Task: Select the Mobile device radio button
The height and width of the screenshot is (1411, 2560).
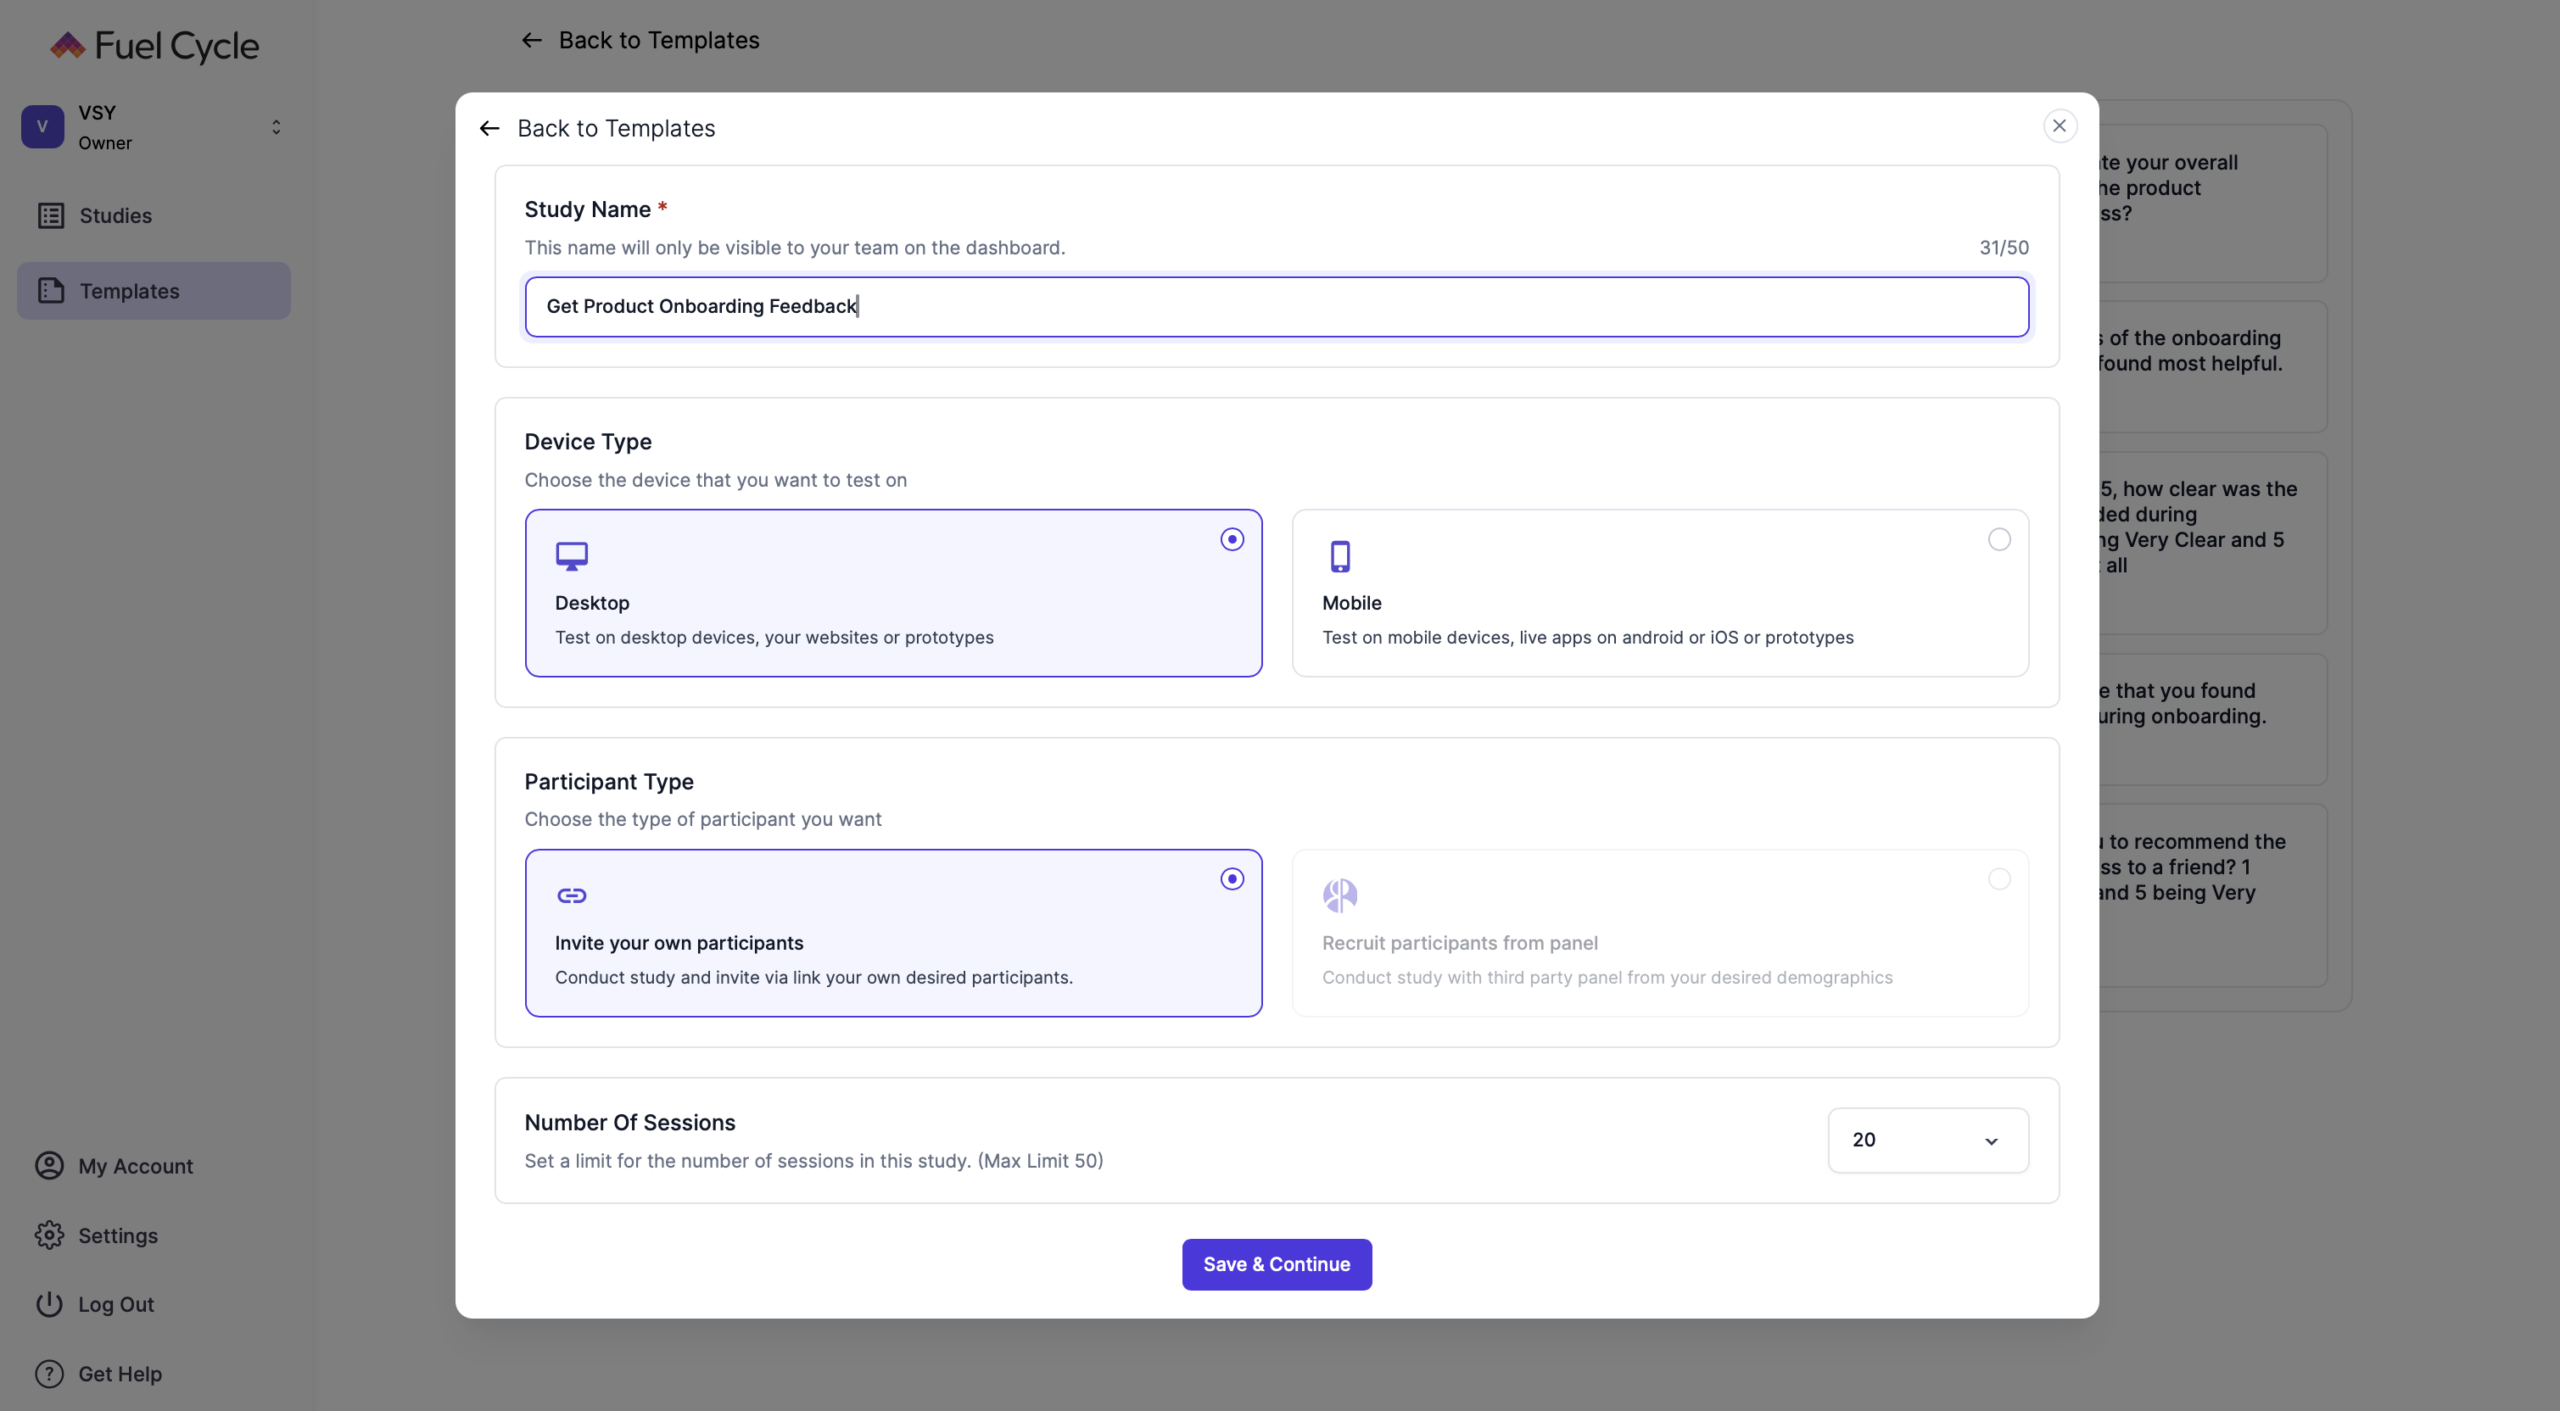Action: click(1999, 540)
